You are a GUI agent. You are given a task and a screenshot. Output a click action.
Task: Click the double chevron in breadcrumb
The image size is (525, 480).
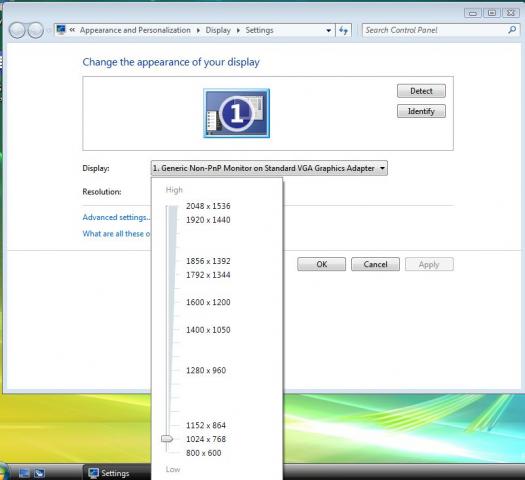click(x=72, y=30)
